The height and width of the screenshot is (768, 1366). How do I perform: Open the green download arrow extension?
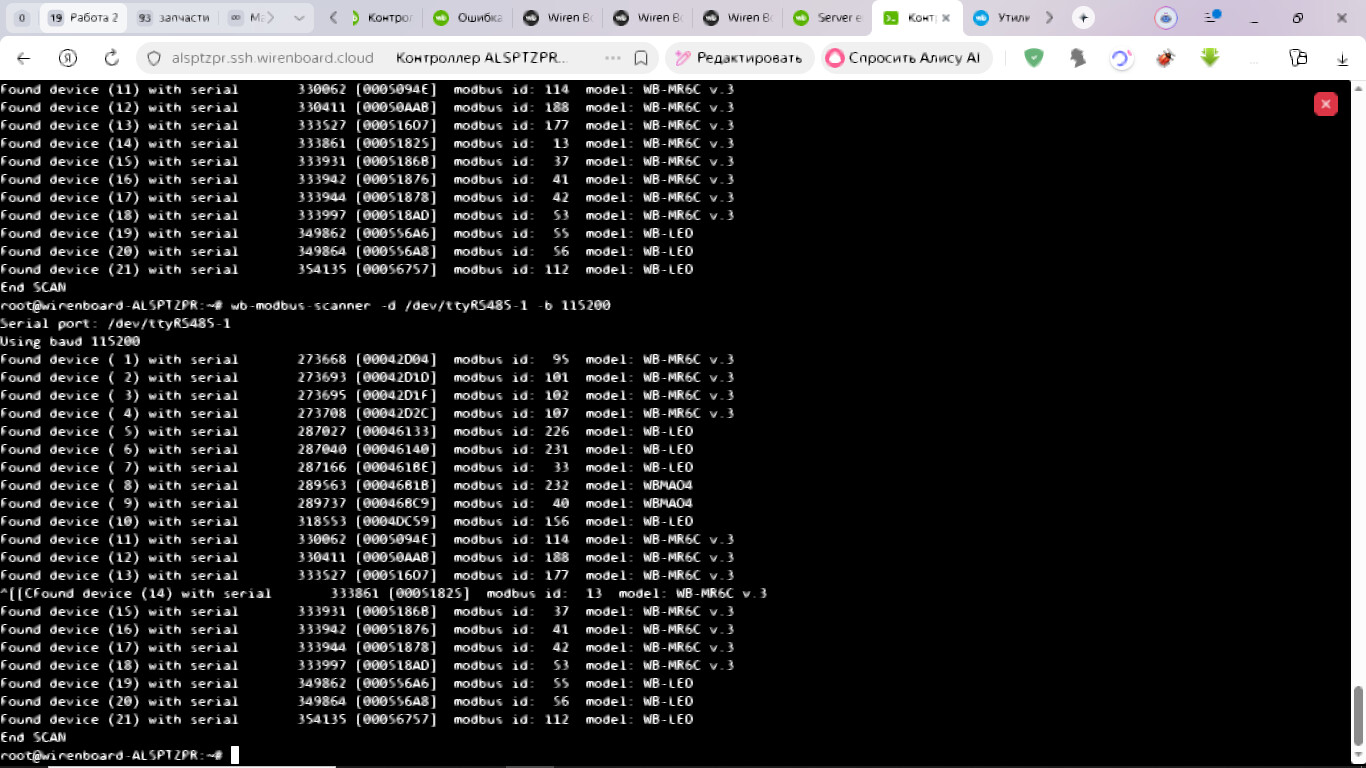[1209, 58]
